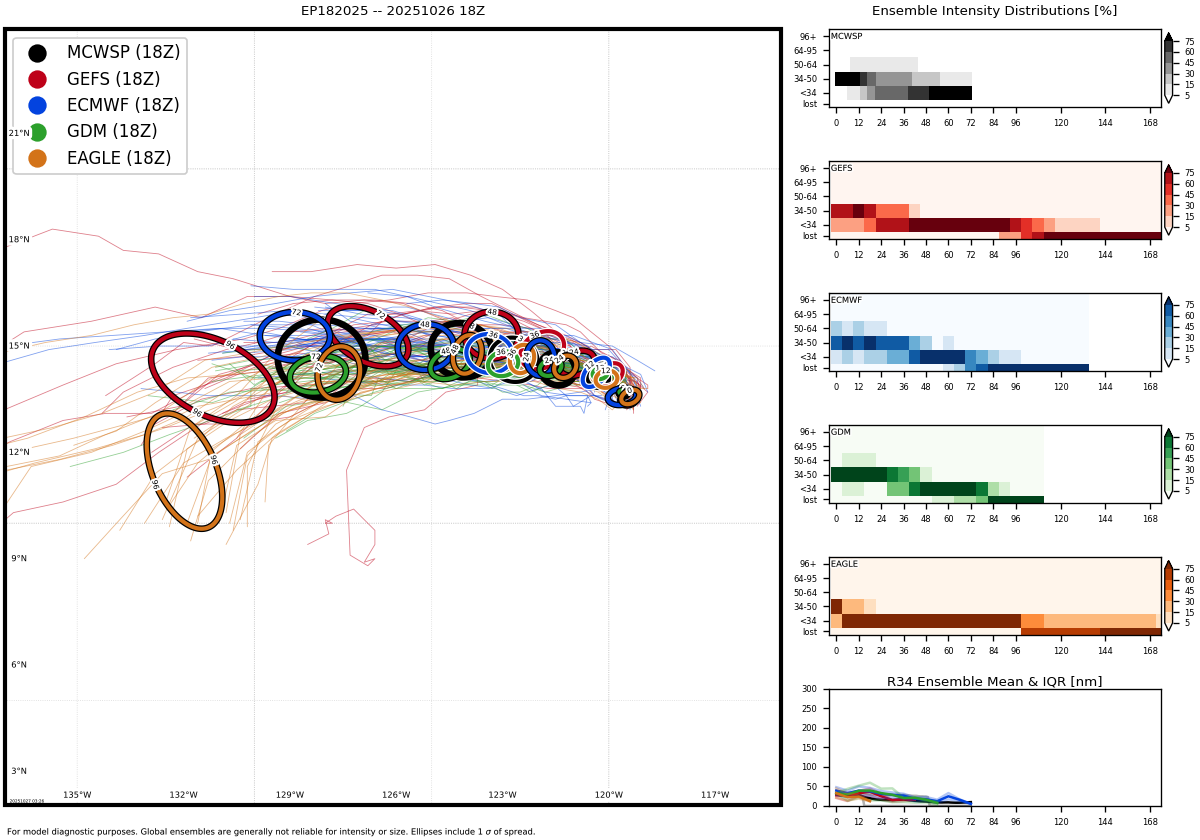1200x840 pixels.
Task: Click the orange EAGLE legend marker
Action: 37,158
